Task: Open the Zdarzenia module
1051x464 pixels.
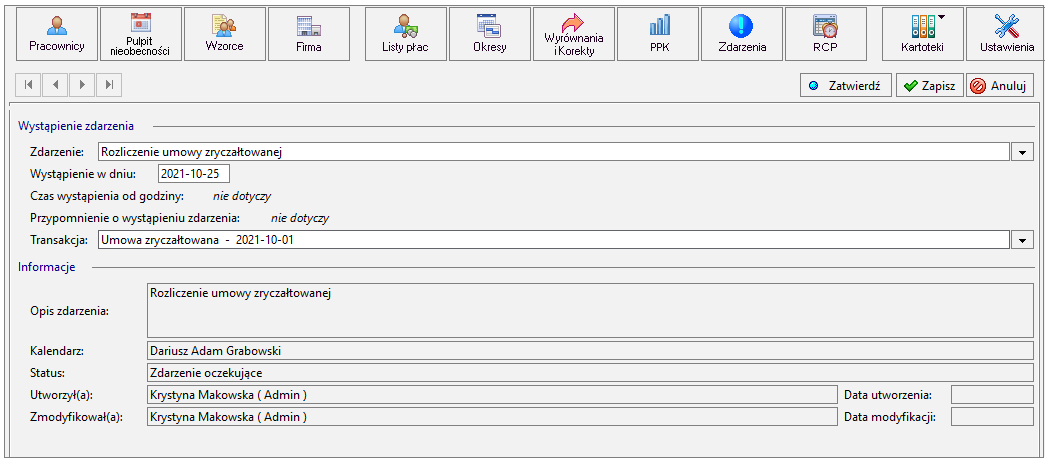Action: [x=742, y=34]
